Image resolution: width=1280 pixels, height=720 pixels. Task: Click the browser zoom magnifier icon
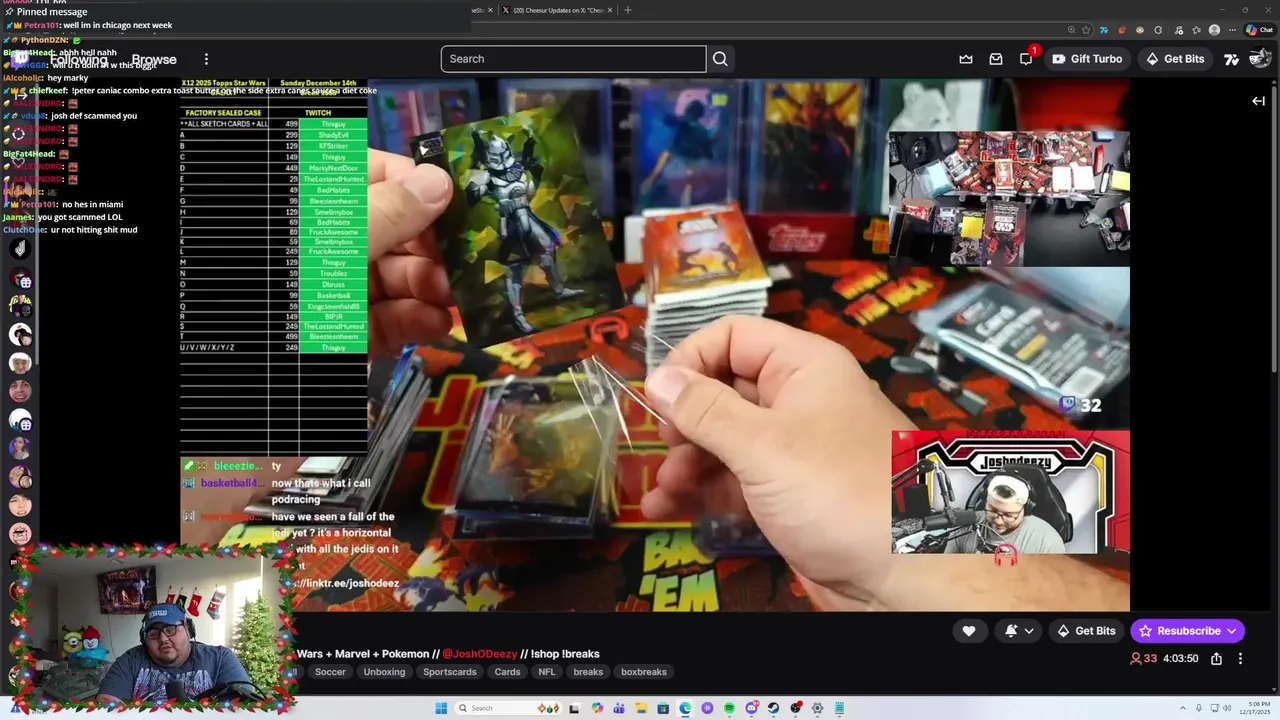point(1071,30)
